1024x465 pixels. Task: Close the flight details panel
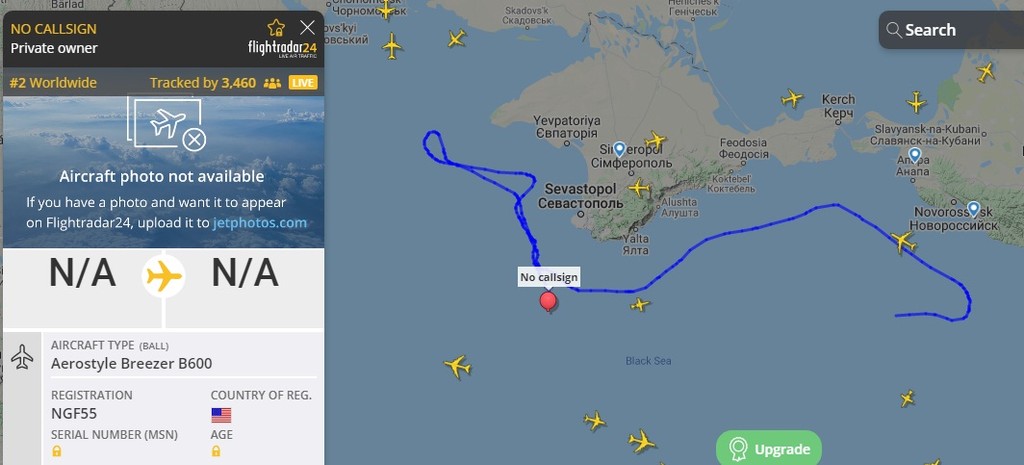(307, 27)
